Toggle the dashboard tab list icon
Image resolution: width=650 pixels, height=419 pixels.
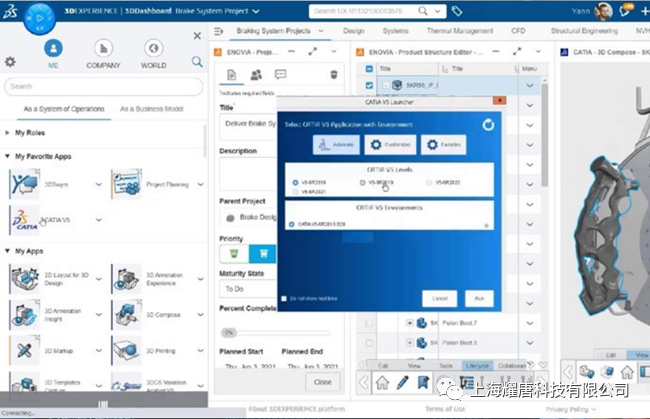(218, 31)
